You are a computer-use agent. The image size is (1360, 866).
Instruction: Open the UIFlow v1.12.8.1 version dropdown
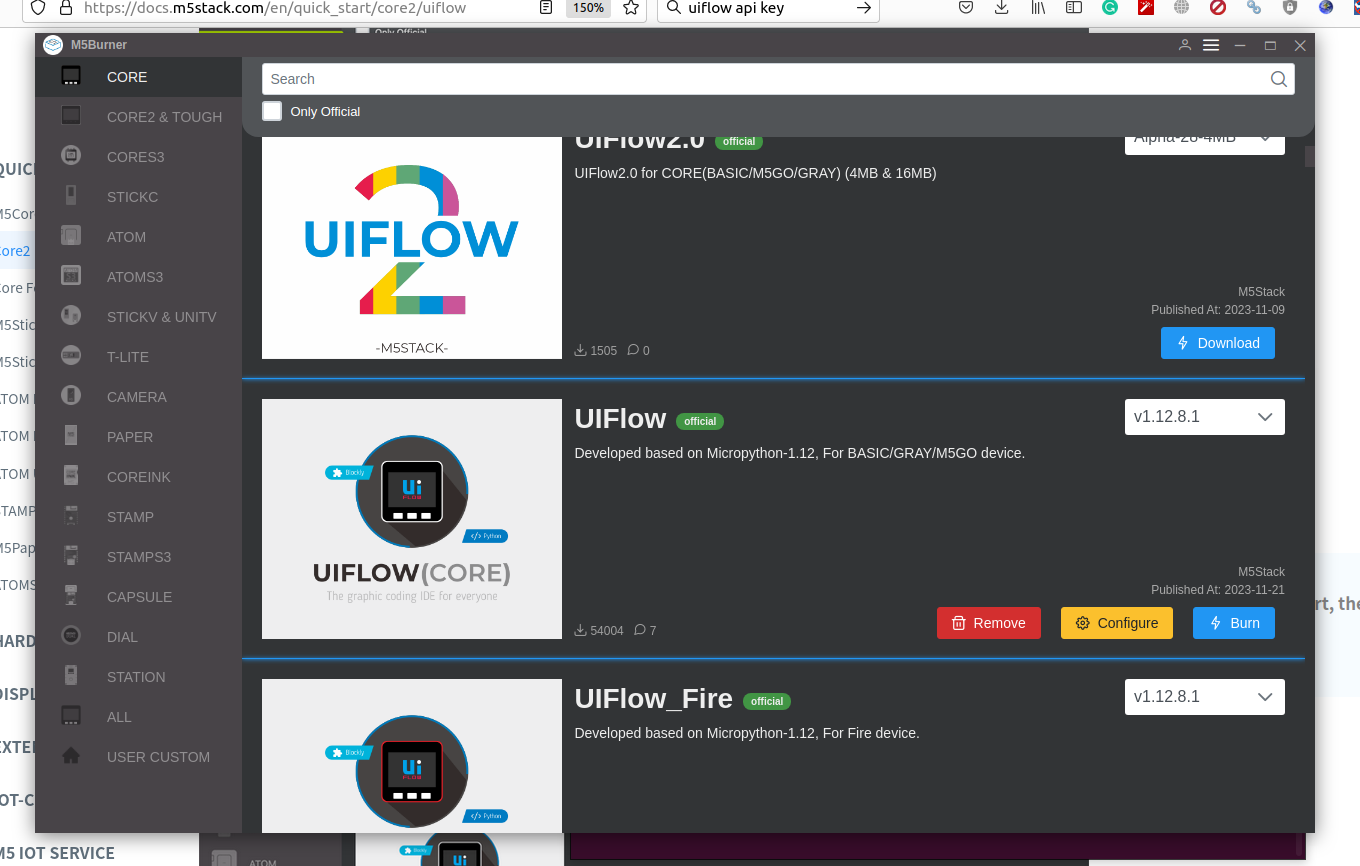coord(1204,417)
